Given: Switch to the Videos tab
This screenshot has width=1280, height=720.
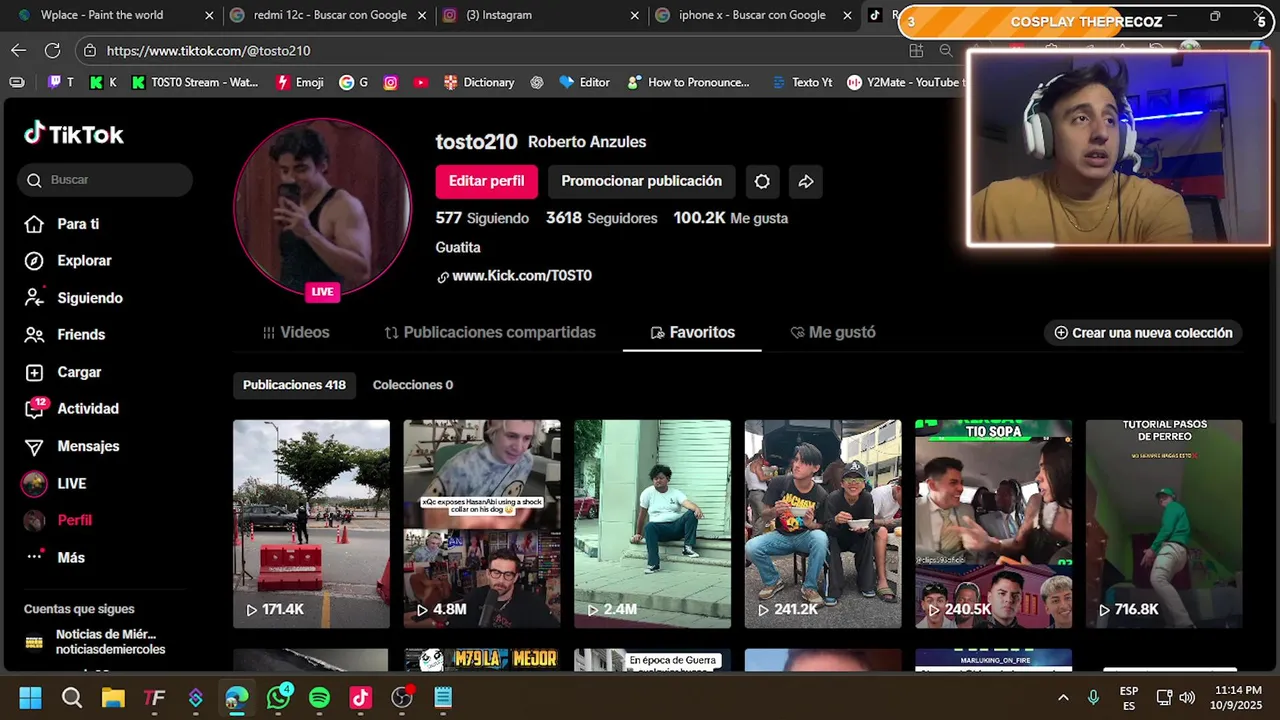Looking at the screenshot, I should [x=296, y=333].
